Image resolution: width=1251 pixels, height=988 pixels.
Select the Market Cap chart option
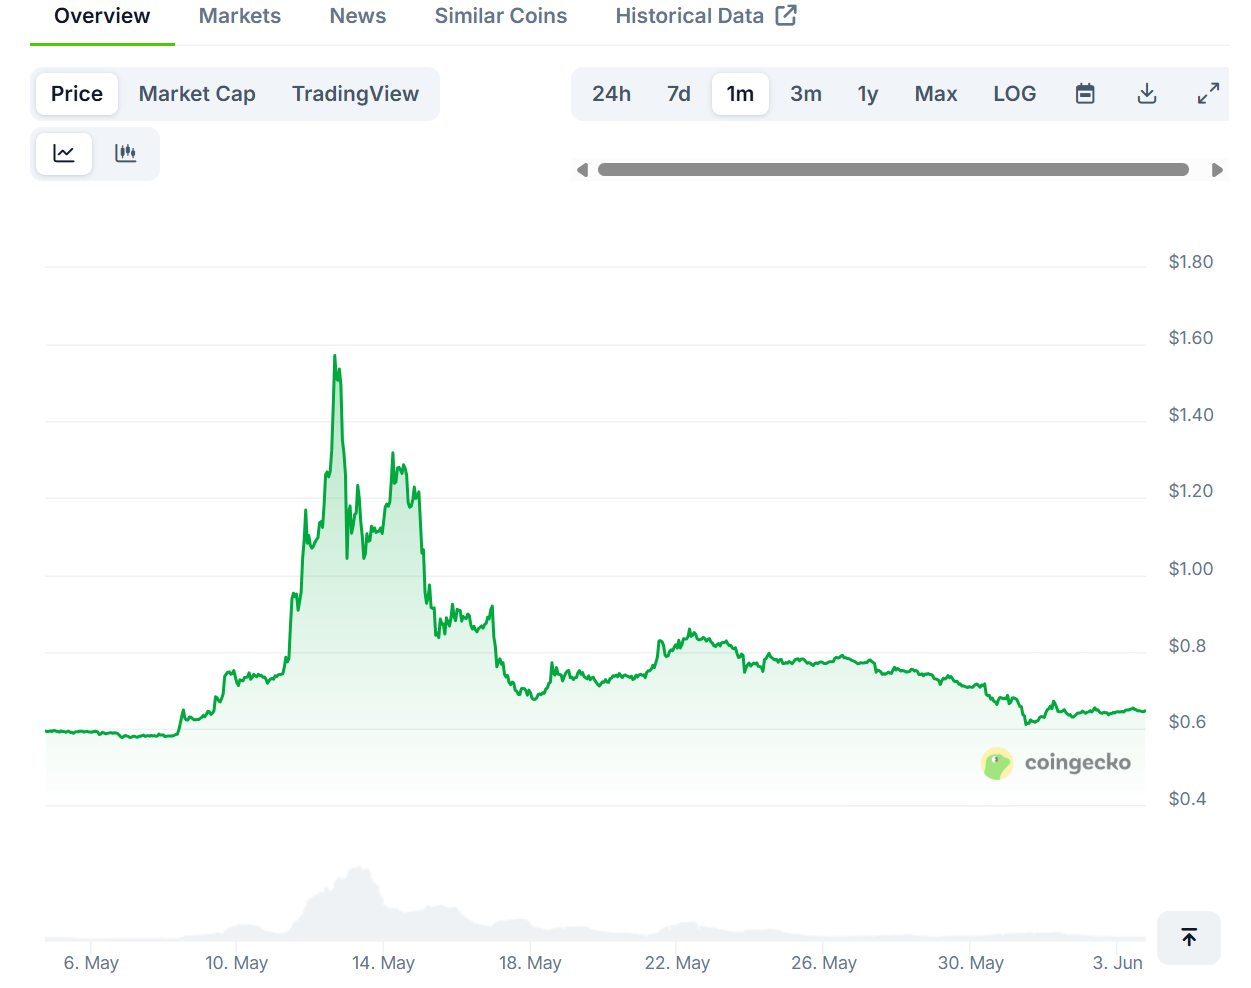[197, 94]
